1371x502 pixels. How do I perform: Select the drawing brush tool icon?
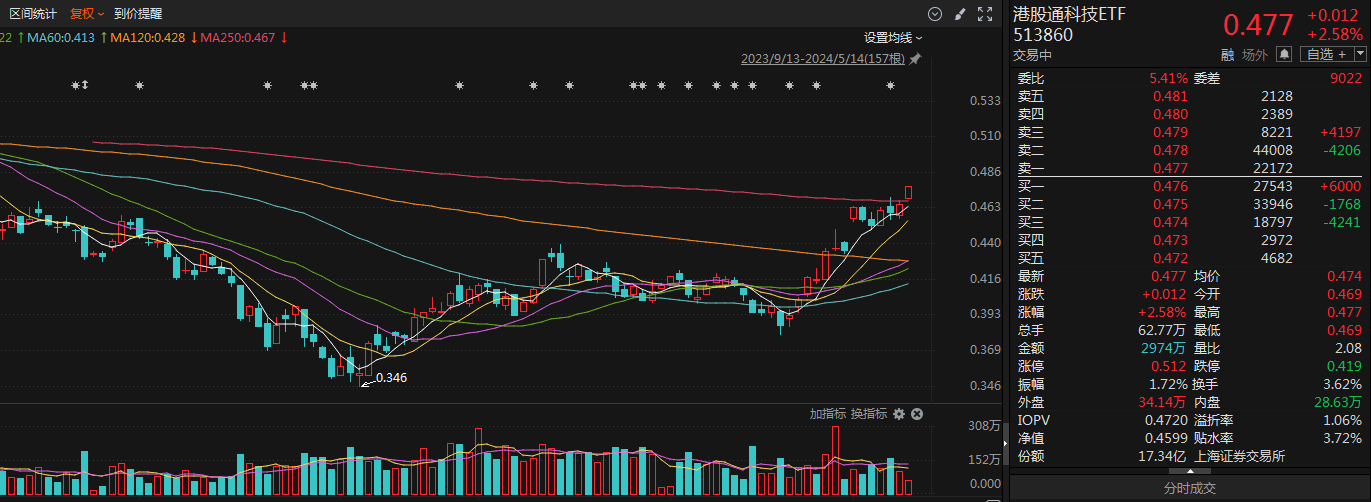click(960, 14)
